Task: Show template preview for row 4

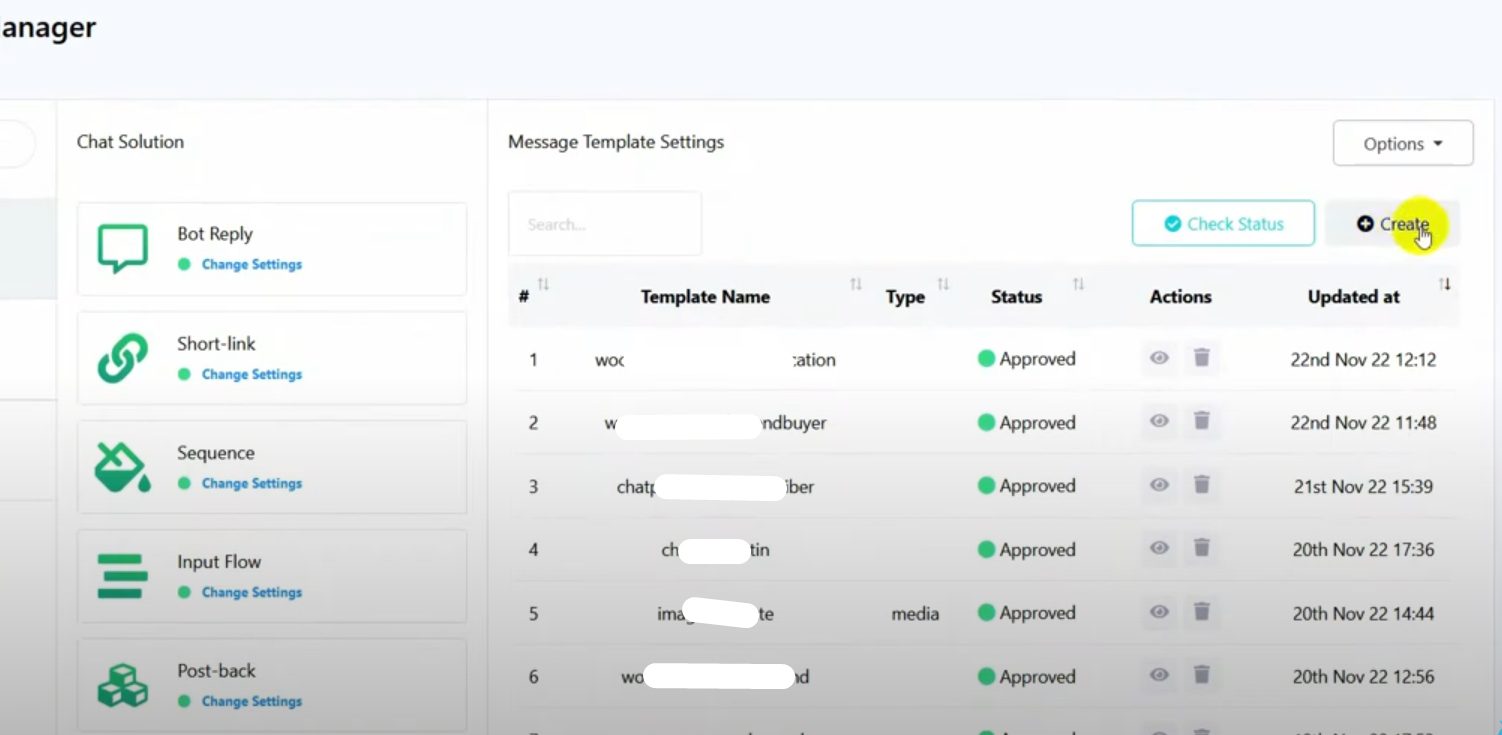Action: point(1159,549)
